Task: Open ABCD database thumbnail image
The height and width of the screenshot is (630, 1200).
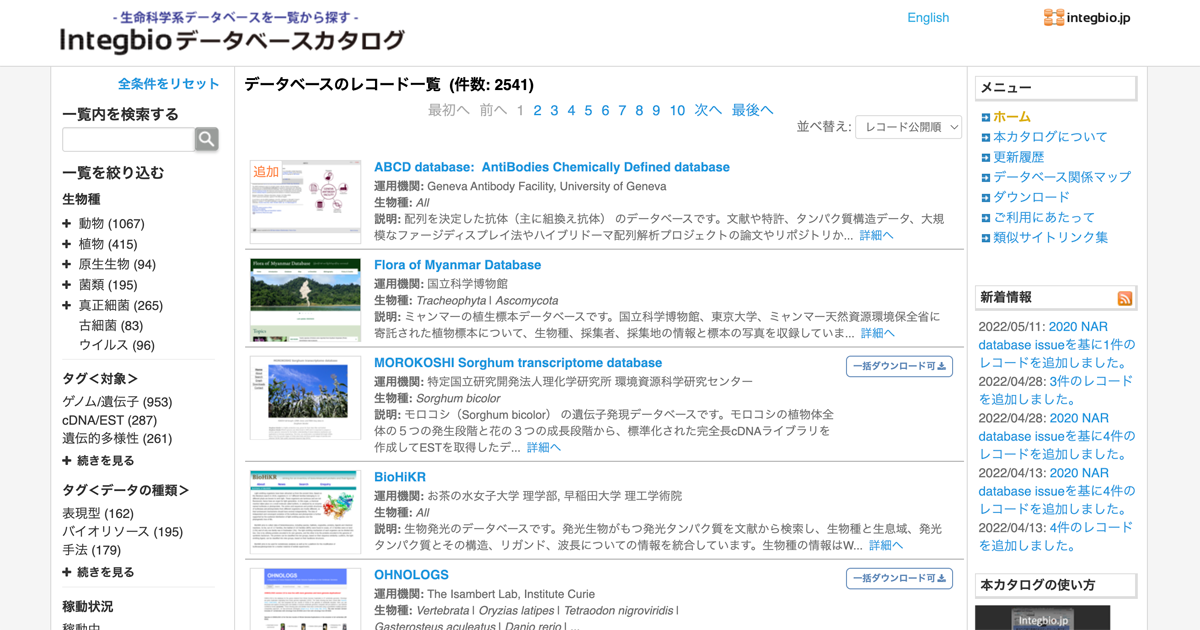Action: point(305,201)
